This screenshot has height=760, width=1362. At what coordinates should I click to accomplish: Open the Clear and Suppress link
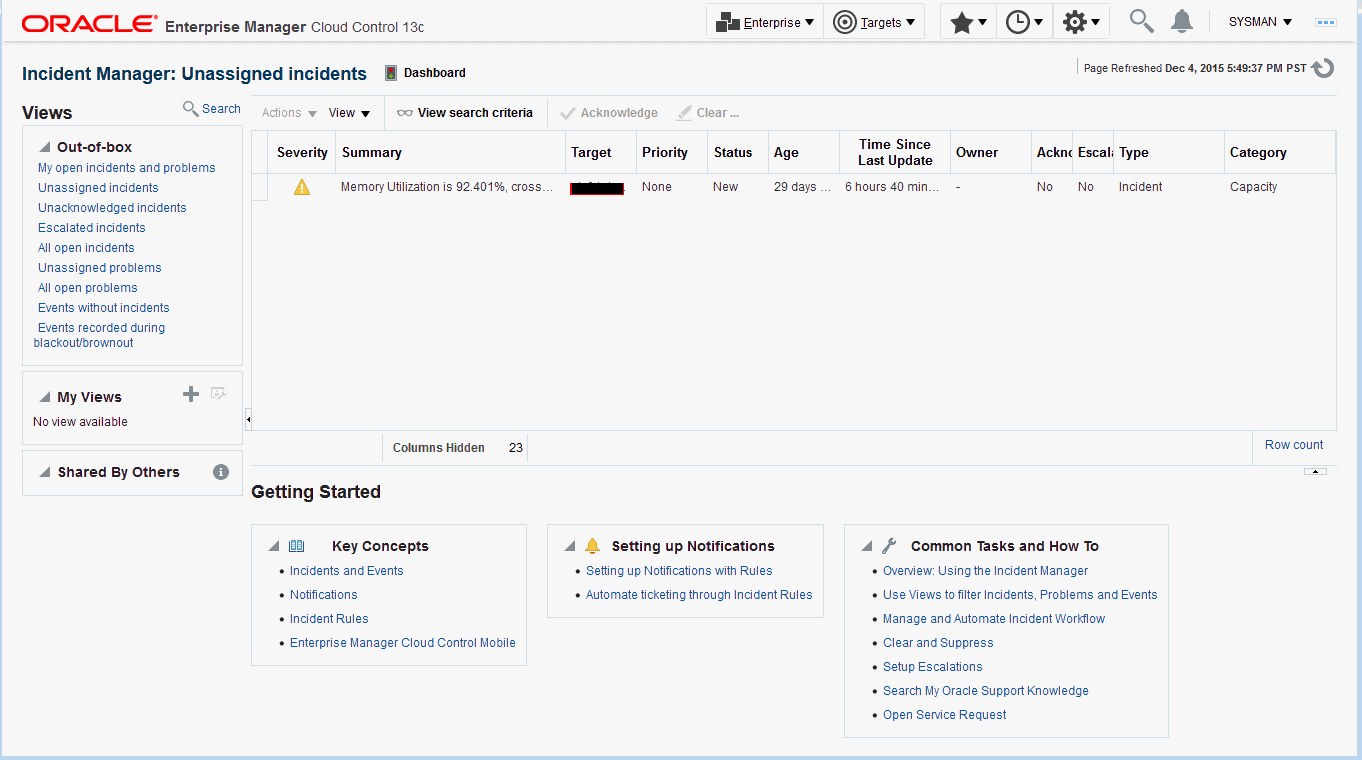938,643
